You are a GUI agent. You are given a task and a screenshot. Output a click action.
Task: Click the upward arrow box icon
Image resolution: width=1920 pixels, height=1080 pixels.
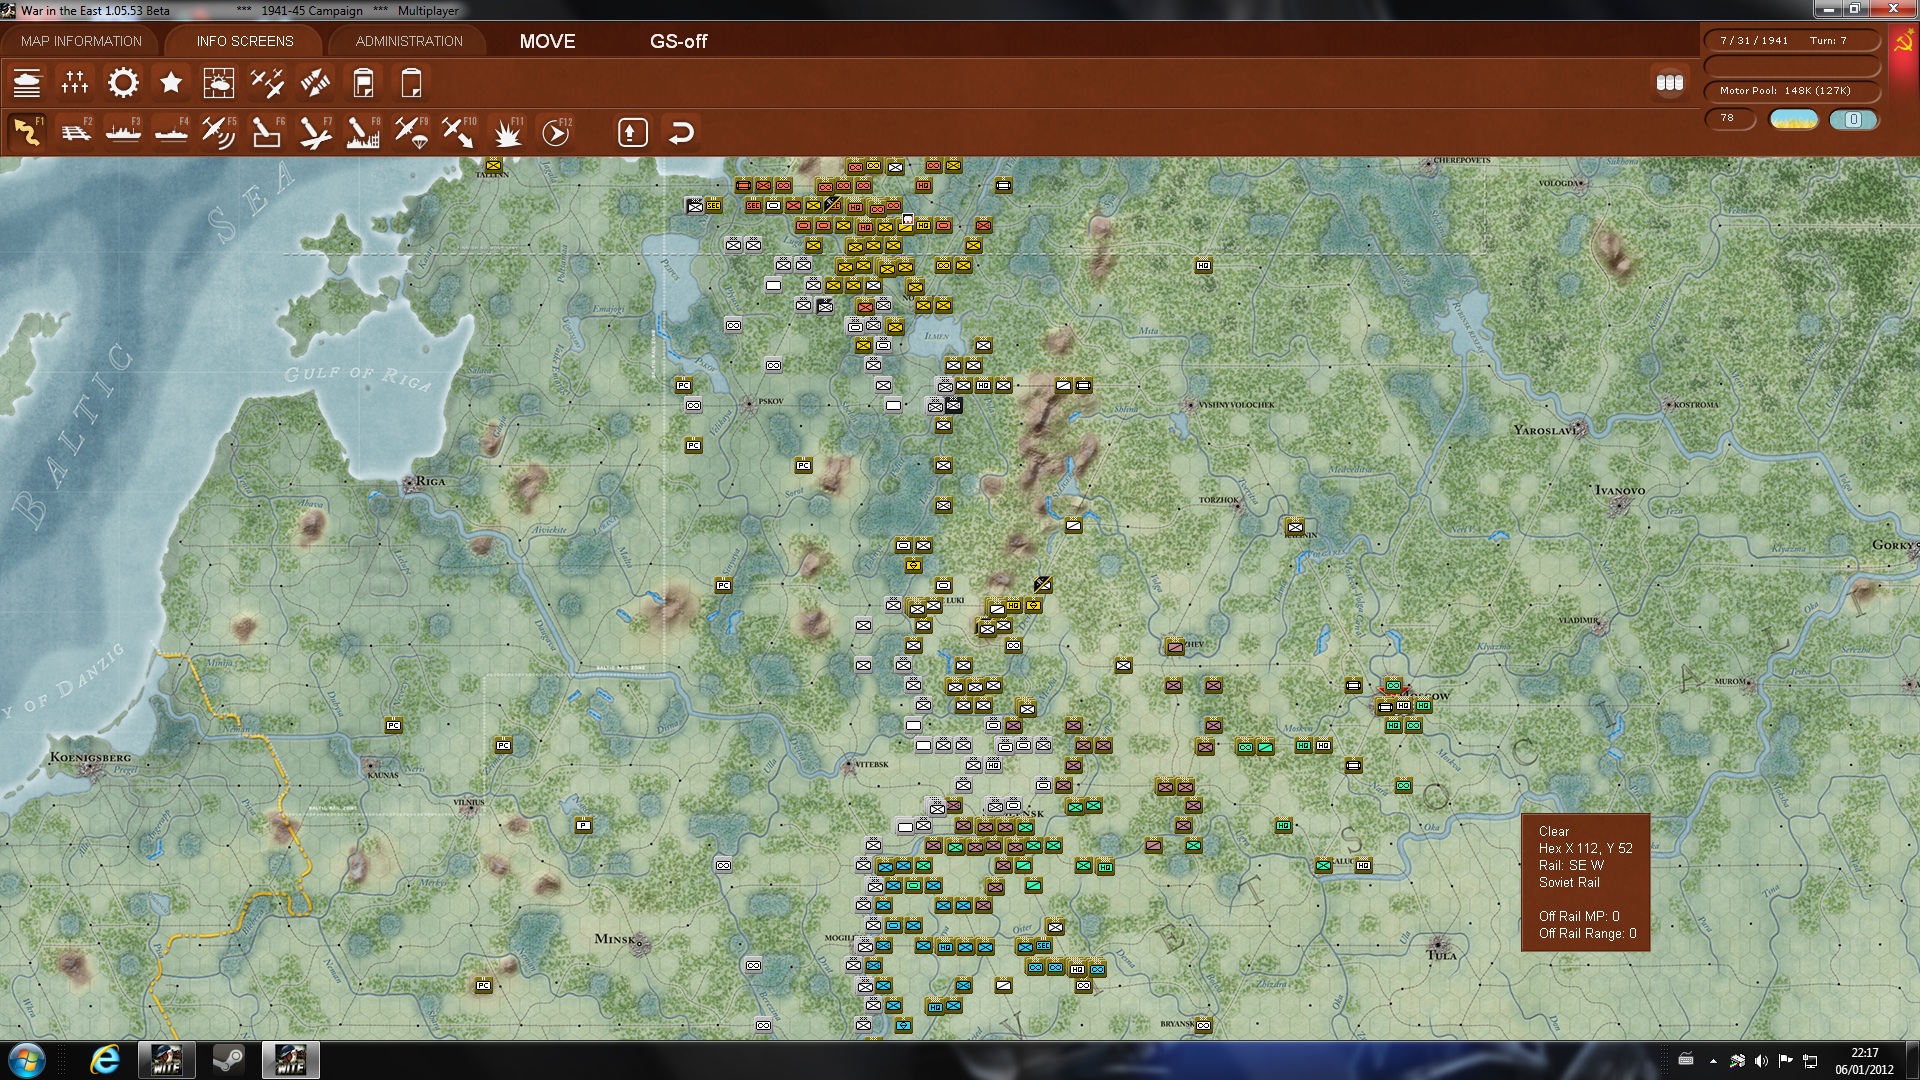[633, 132]
